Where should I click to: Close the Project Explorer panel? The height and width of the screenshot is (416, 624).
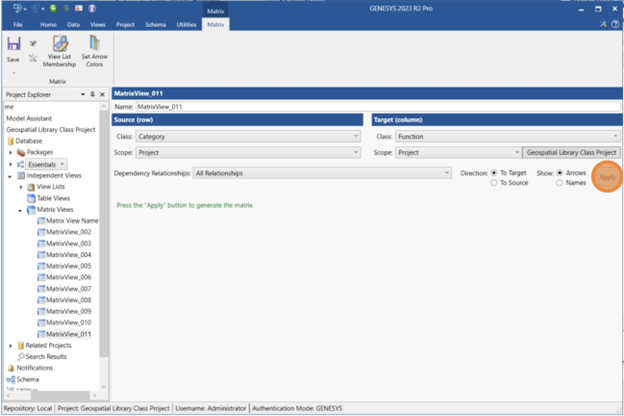[x=102, y=93]
